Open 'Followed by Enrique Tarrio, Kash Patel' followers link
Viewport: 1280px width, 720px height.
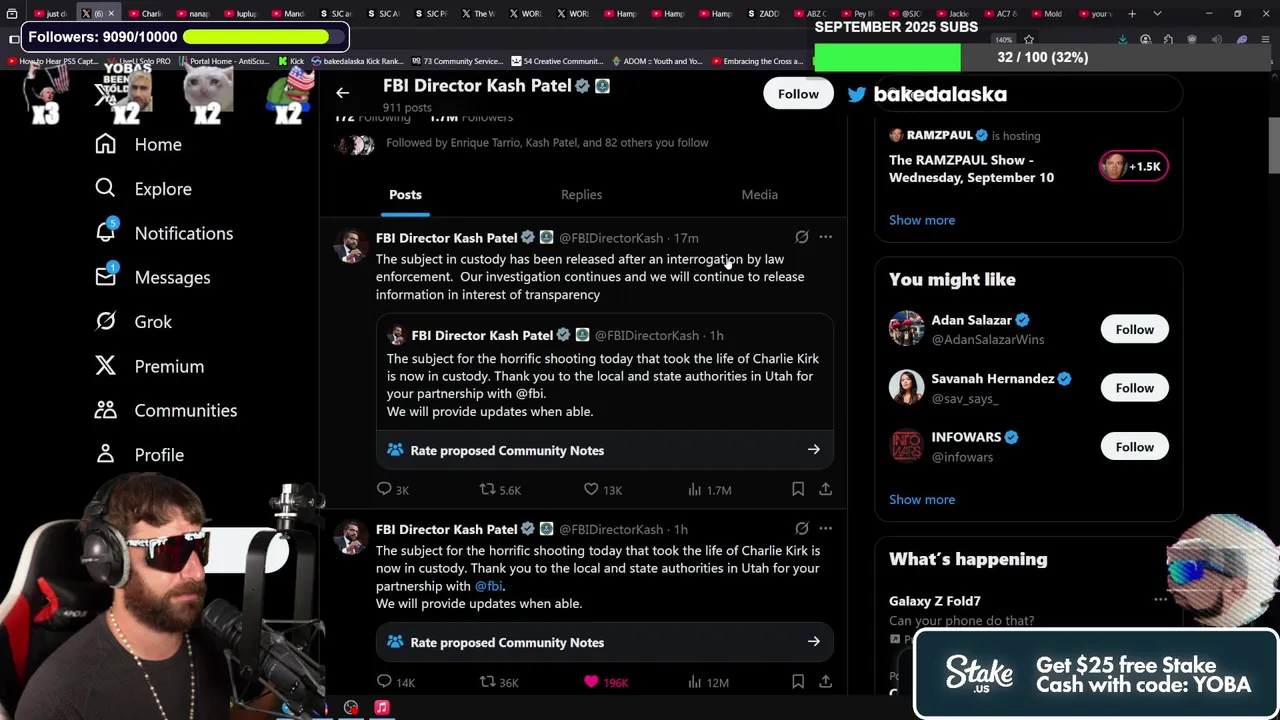click(547, 142)
